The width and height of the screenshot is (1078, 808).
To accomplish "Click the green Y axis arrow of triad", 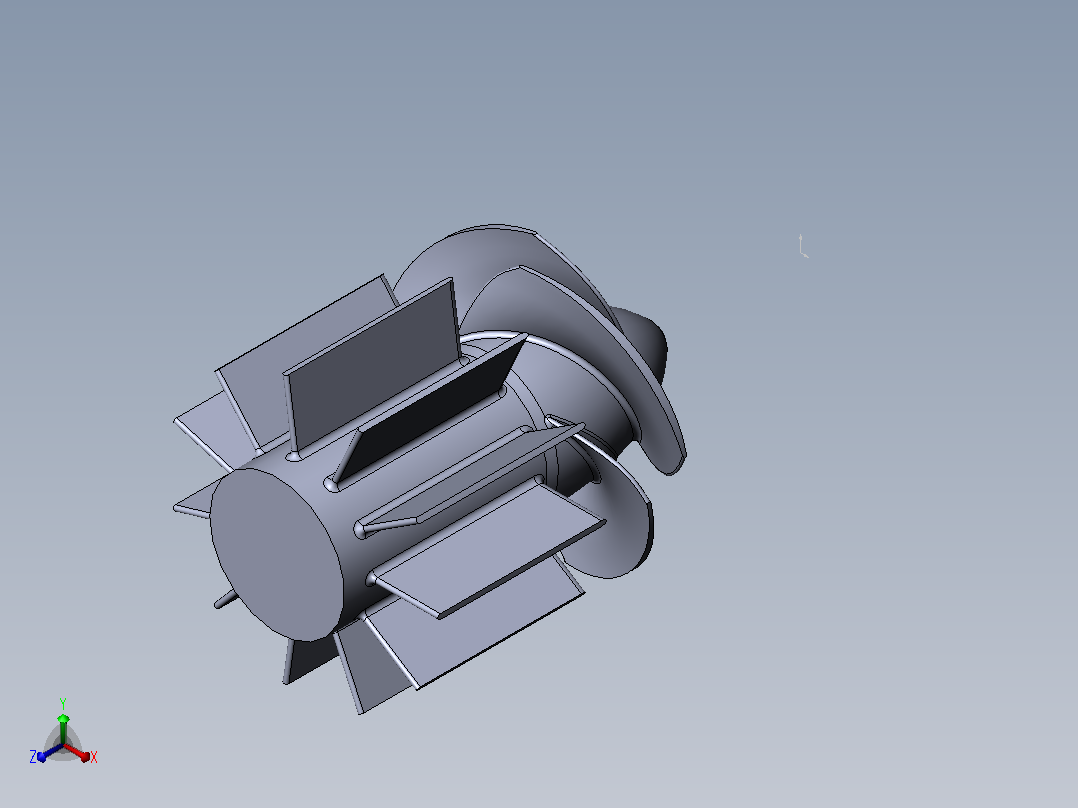I will coord(63,728).
